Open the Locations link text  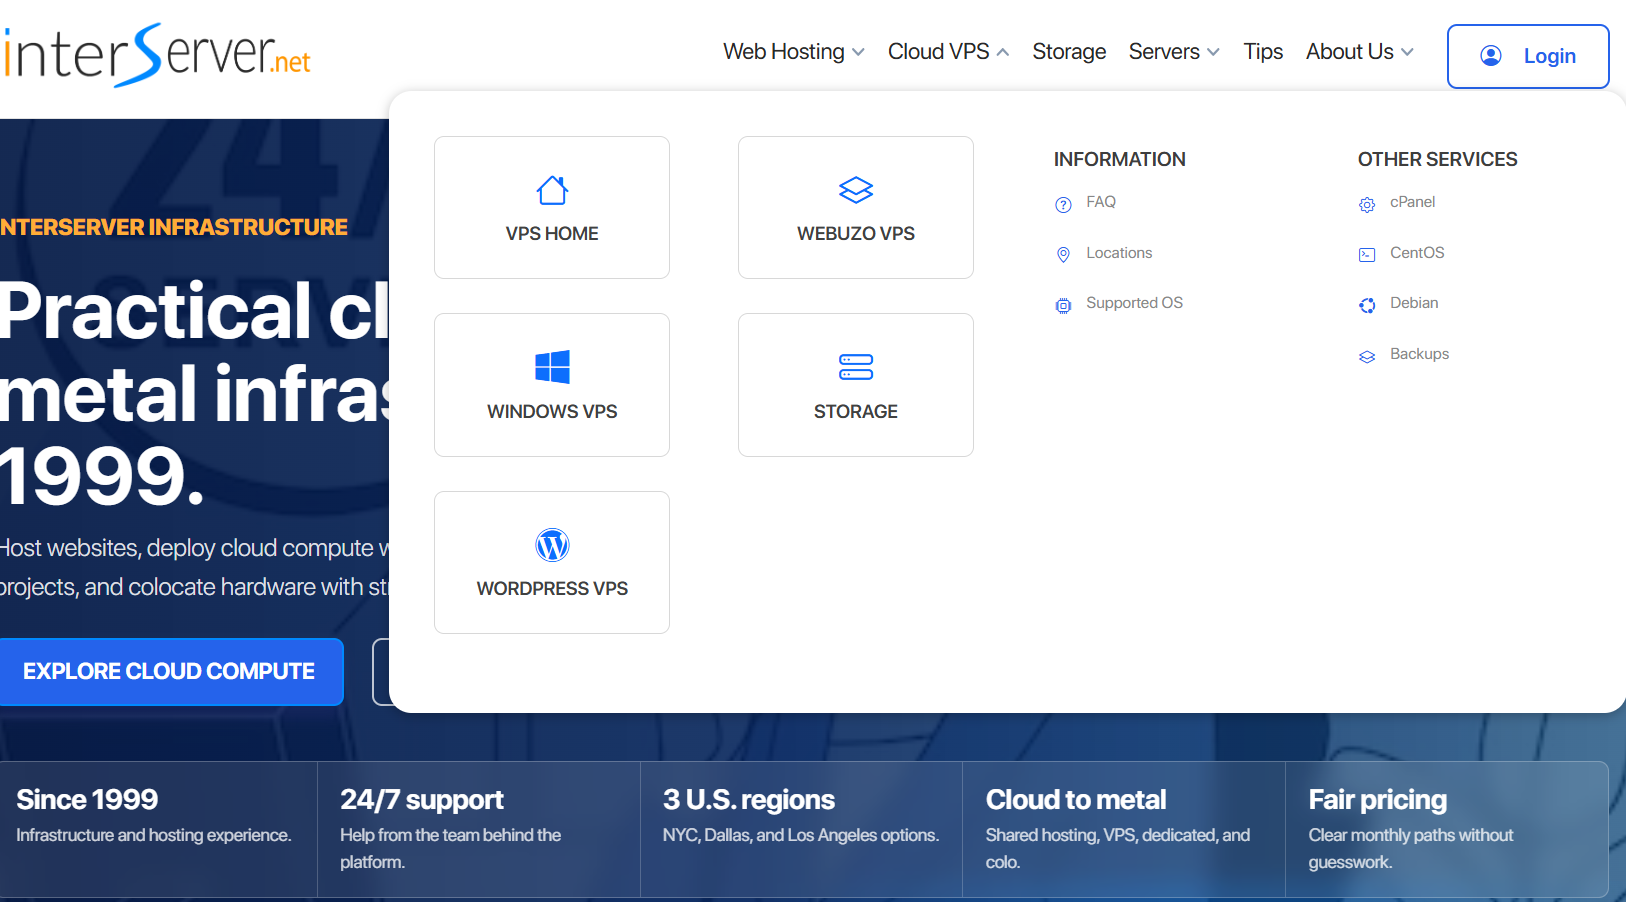pos(1119,253)
